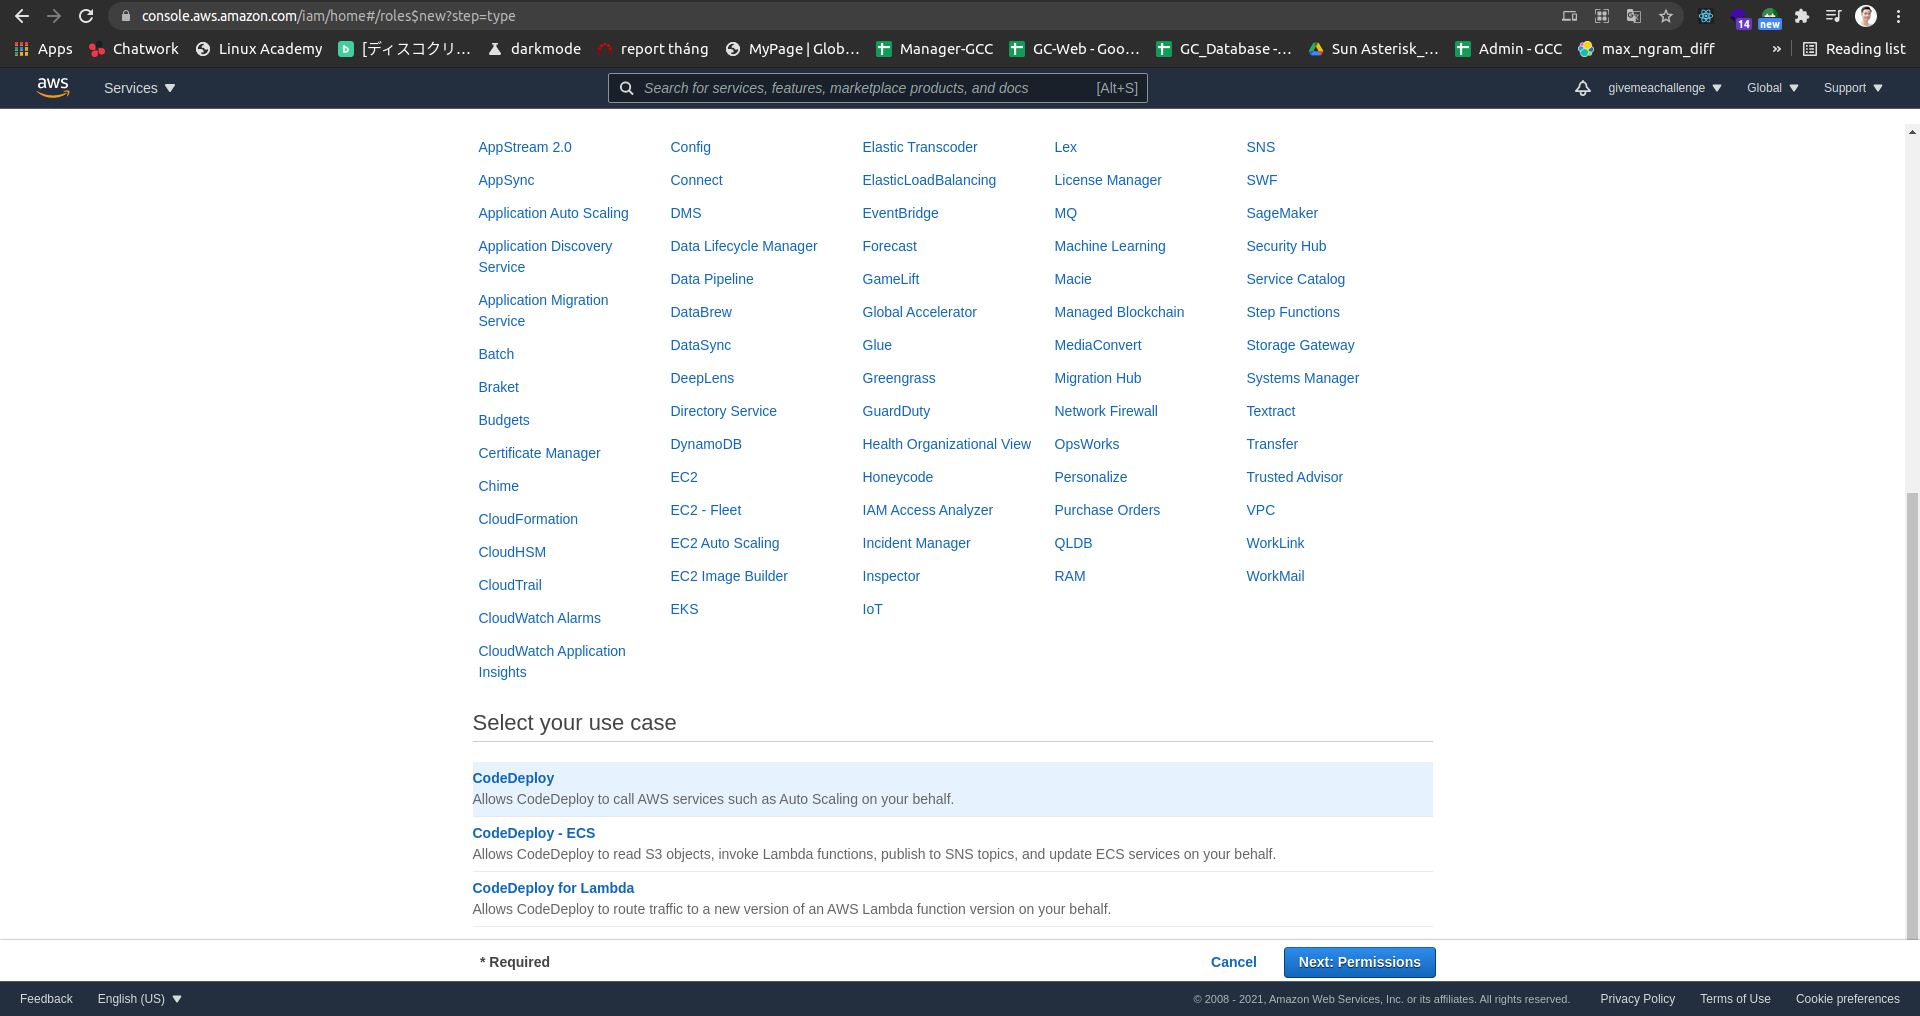Open the darkmode bookmark icon
Screen dimensions: 1920x1016
click(493, 48)
